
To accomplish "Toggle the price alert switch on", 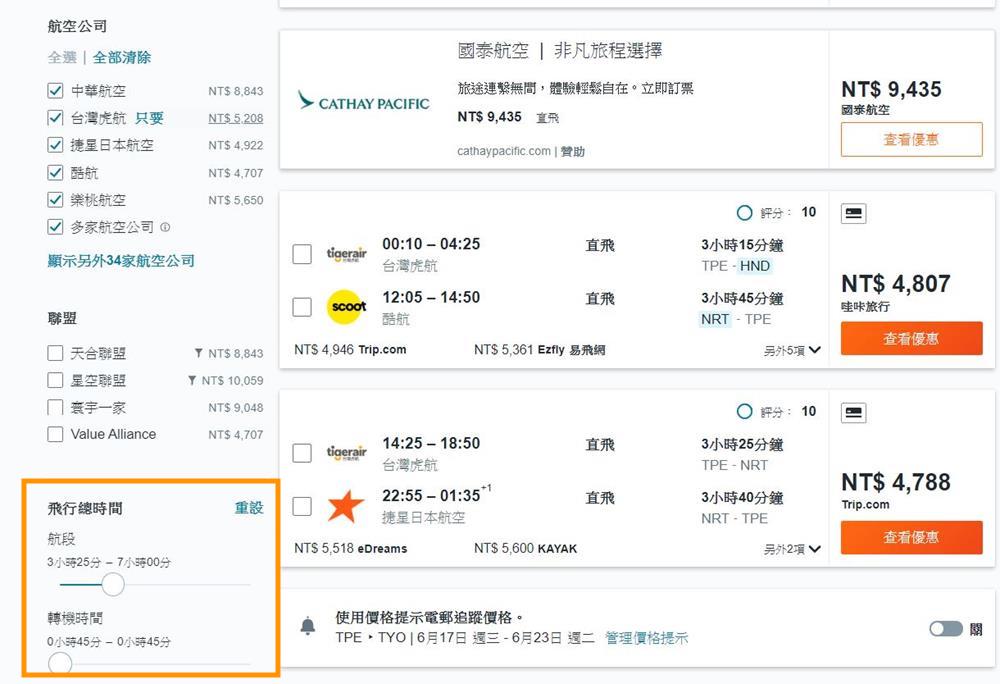I will tap(946, 629).
